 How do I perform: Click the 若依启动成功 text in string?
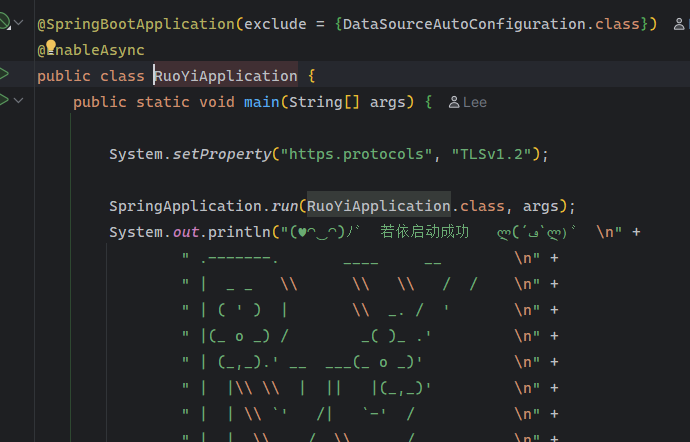click(425, 232)
